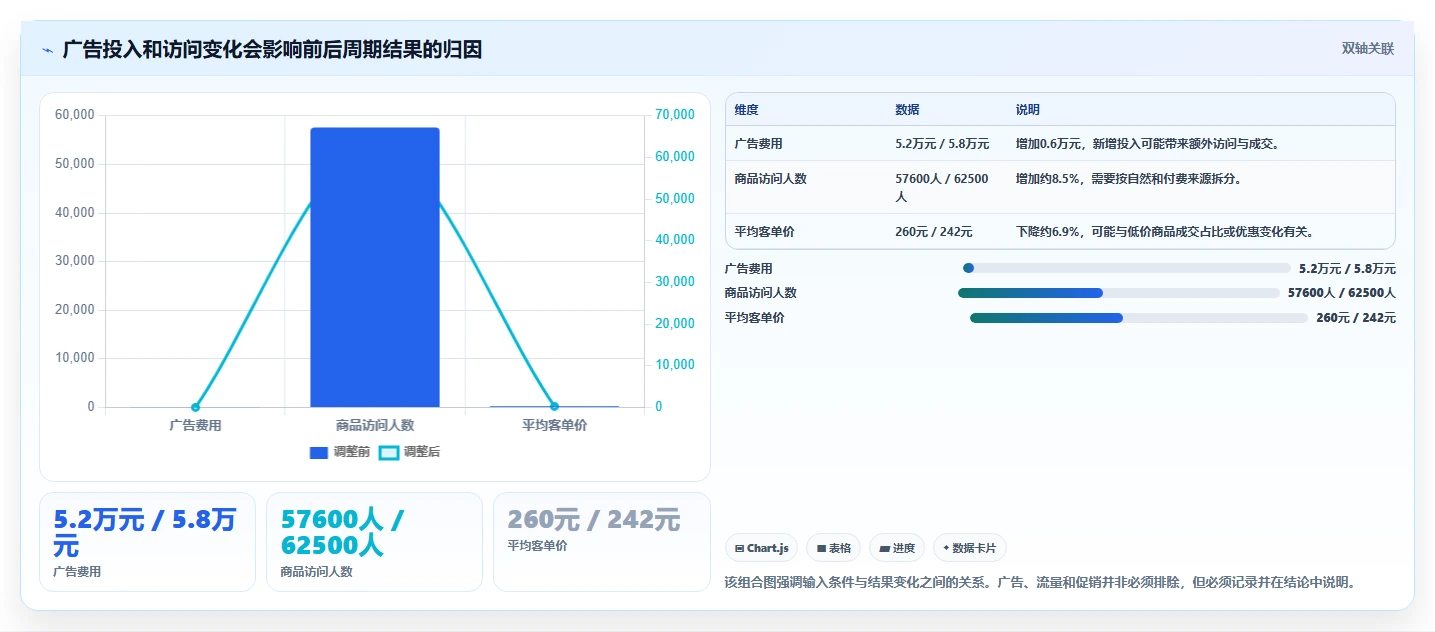This screenshot has height=632, width=1435.
Task: Click the 增加0.6万元 explanation text
Action: click(x=1148, y=144)
